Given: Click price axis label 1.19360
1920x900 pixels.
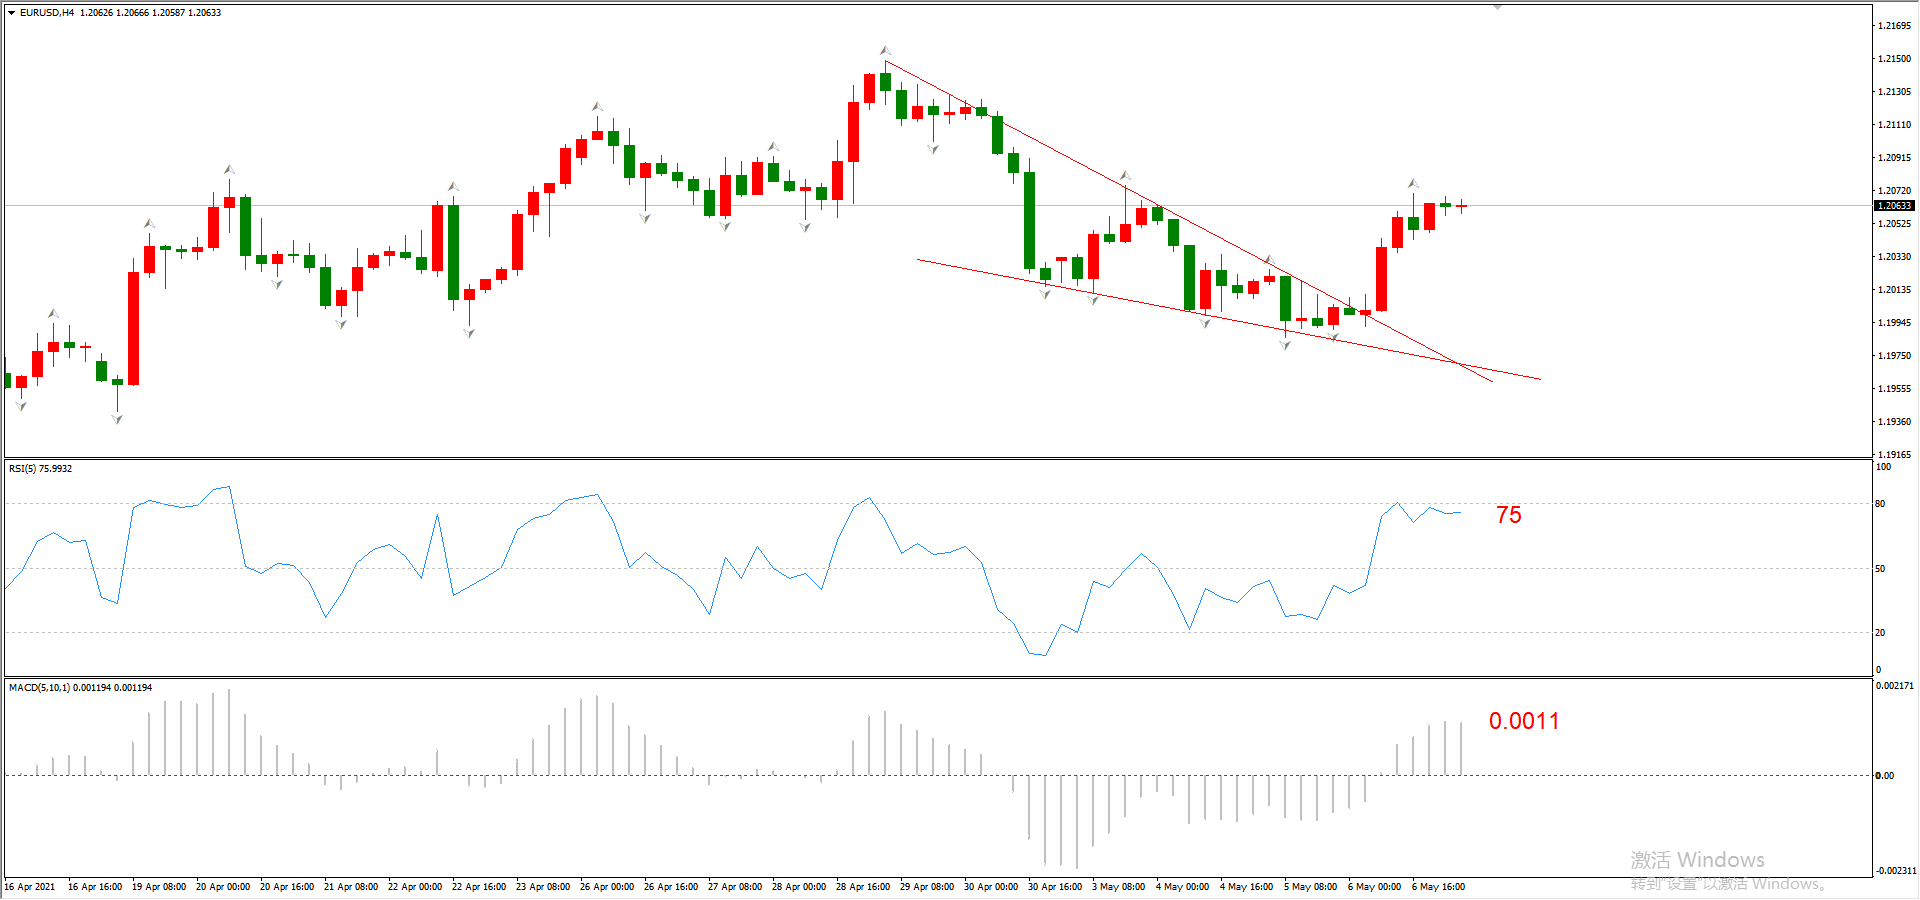Looking at the screenshot, I should (x=1894, y=422).
